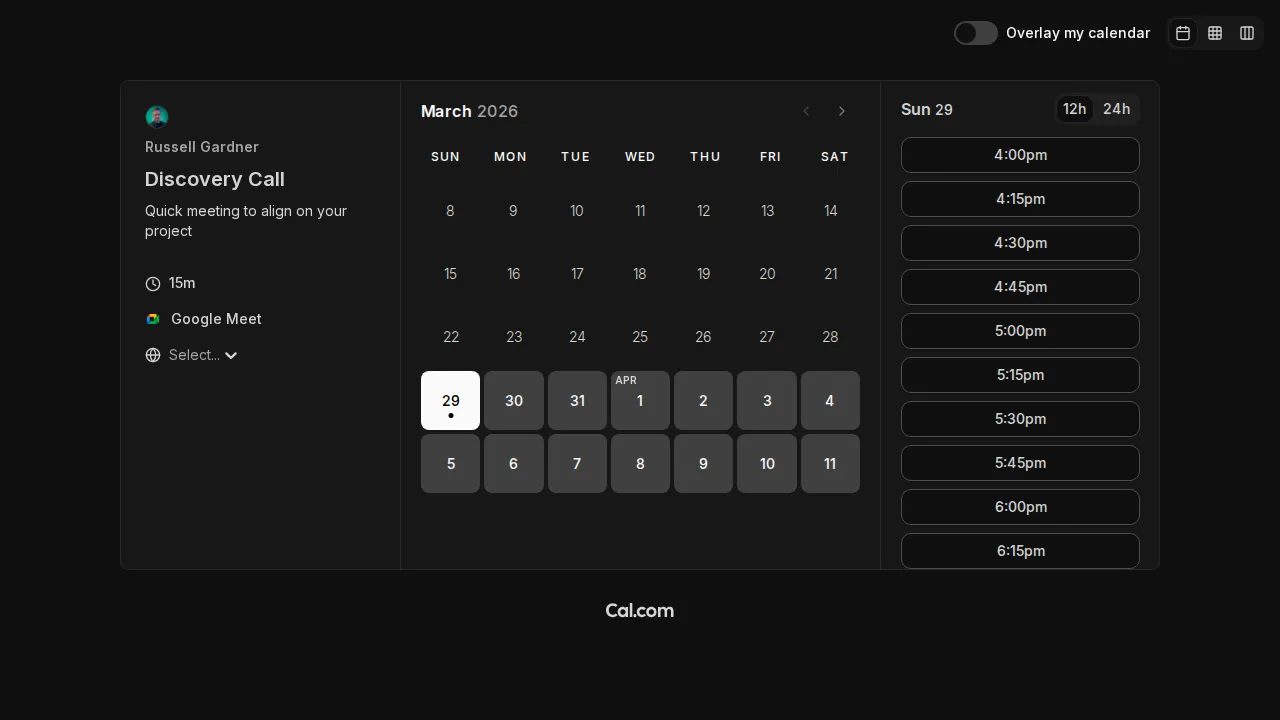Expand the chevron beside Select...

click(x=231, y=355)
